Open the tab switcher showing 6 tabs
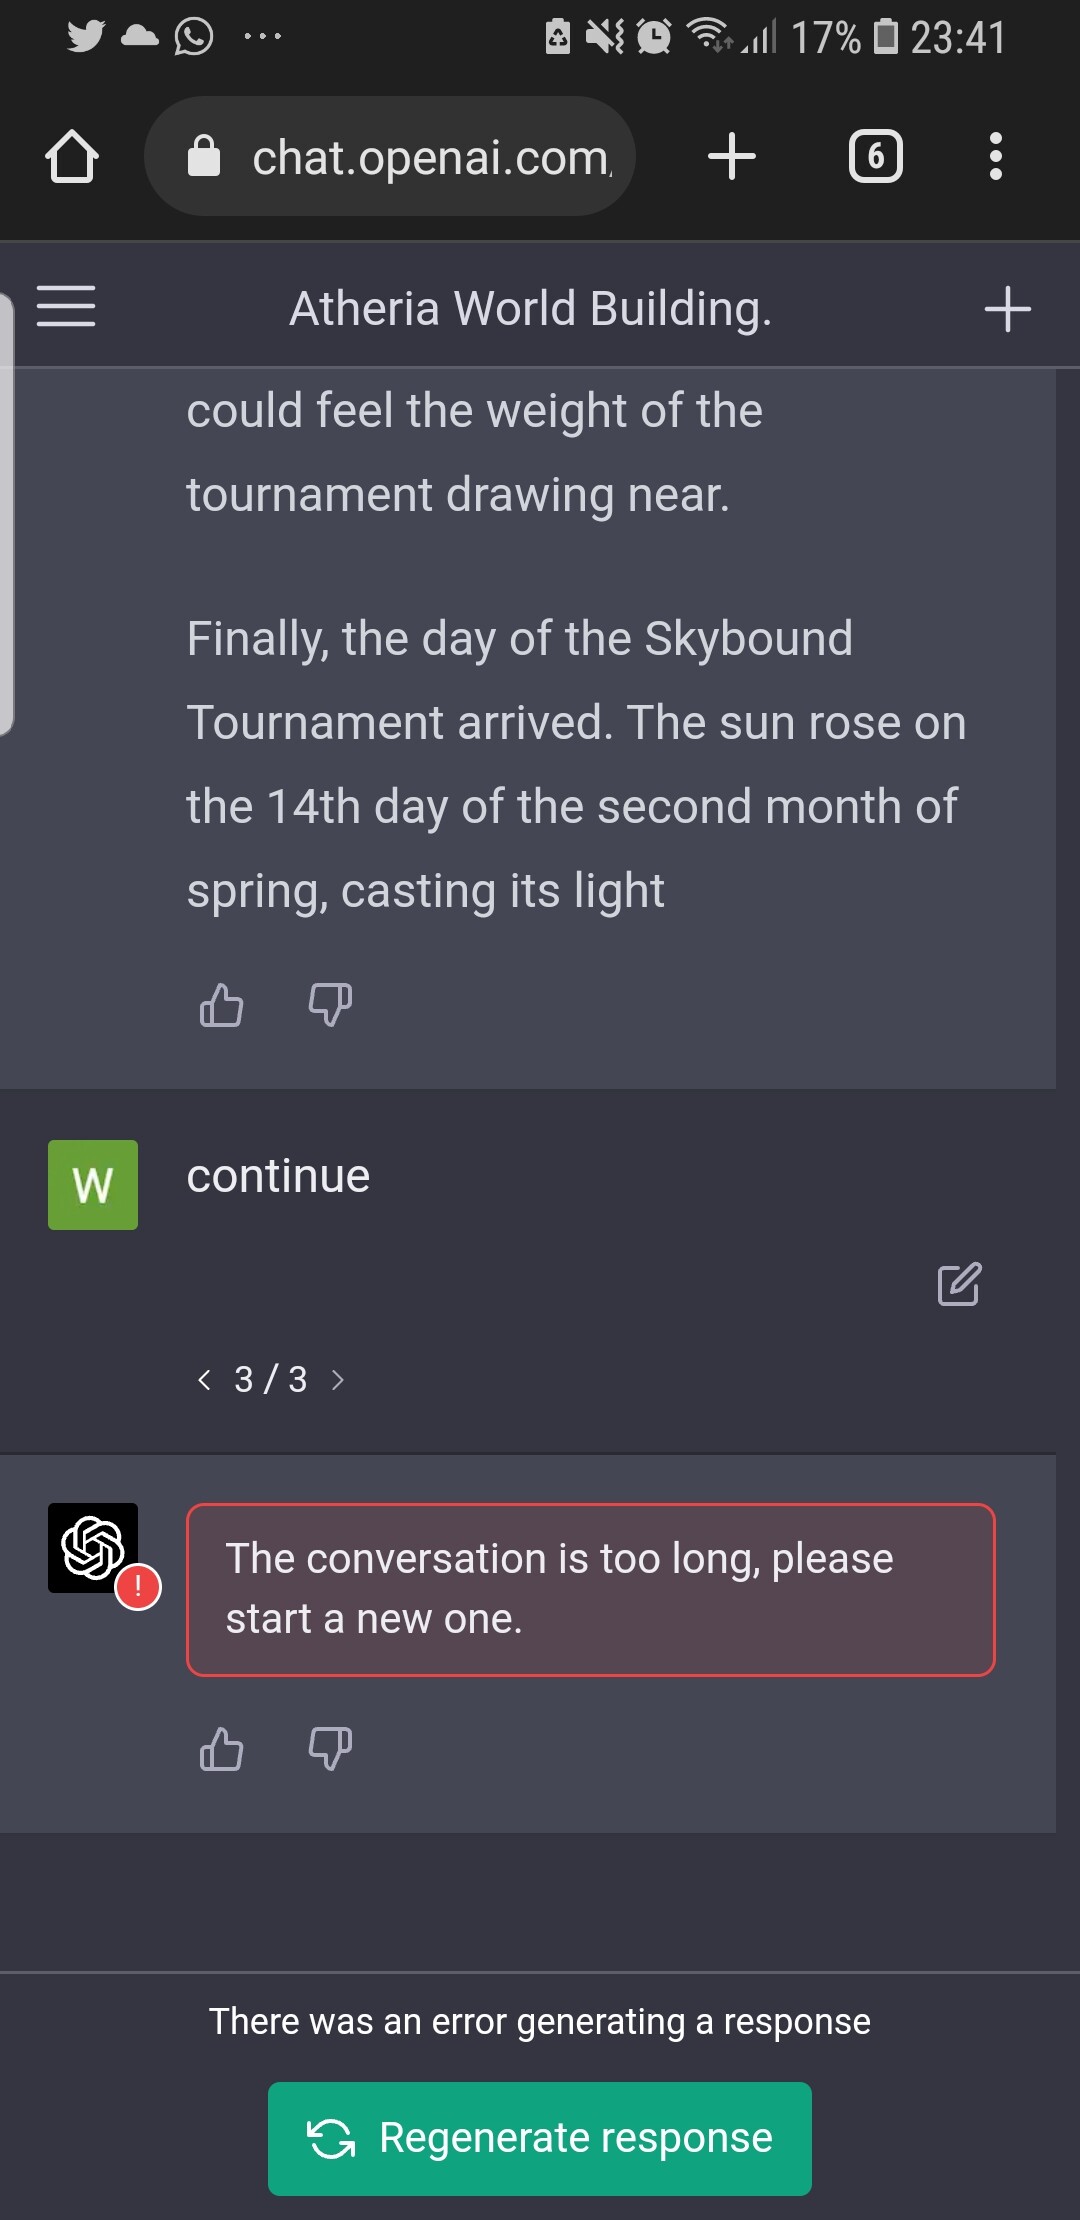The width and height of the screenshot is (1080, 2220). [x=875, y=157]
